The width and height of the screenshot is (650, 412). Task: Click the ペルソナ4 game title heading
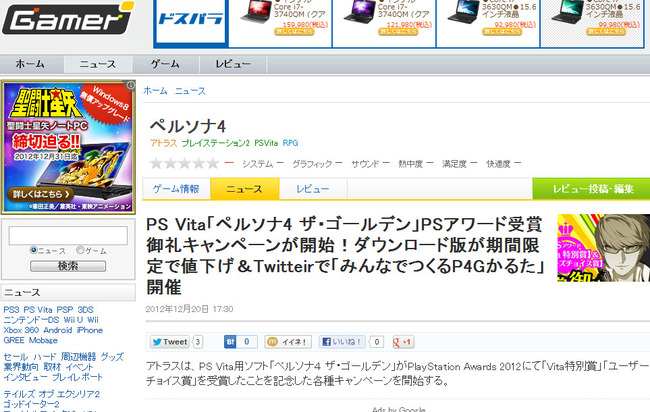coord(188,126)
